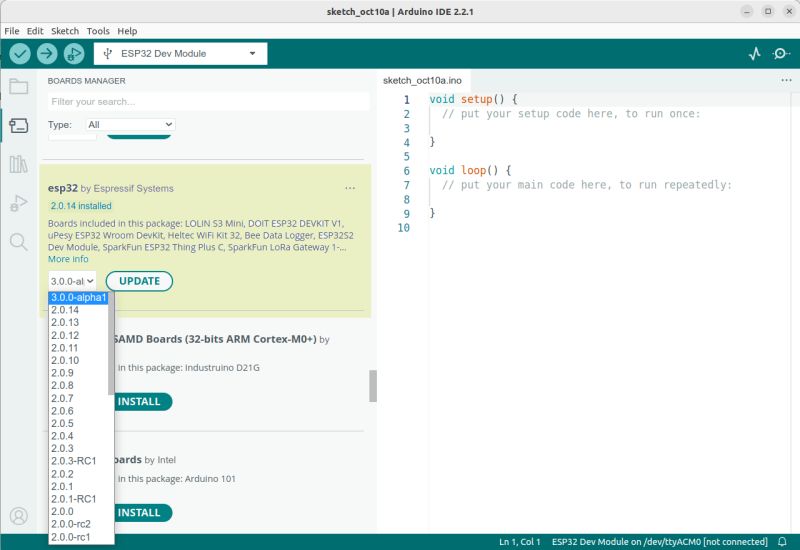Choose version 2.0.1 from list
800x550 pixels.
[78, 486]
